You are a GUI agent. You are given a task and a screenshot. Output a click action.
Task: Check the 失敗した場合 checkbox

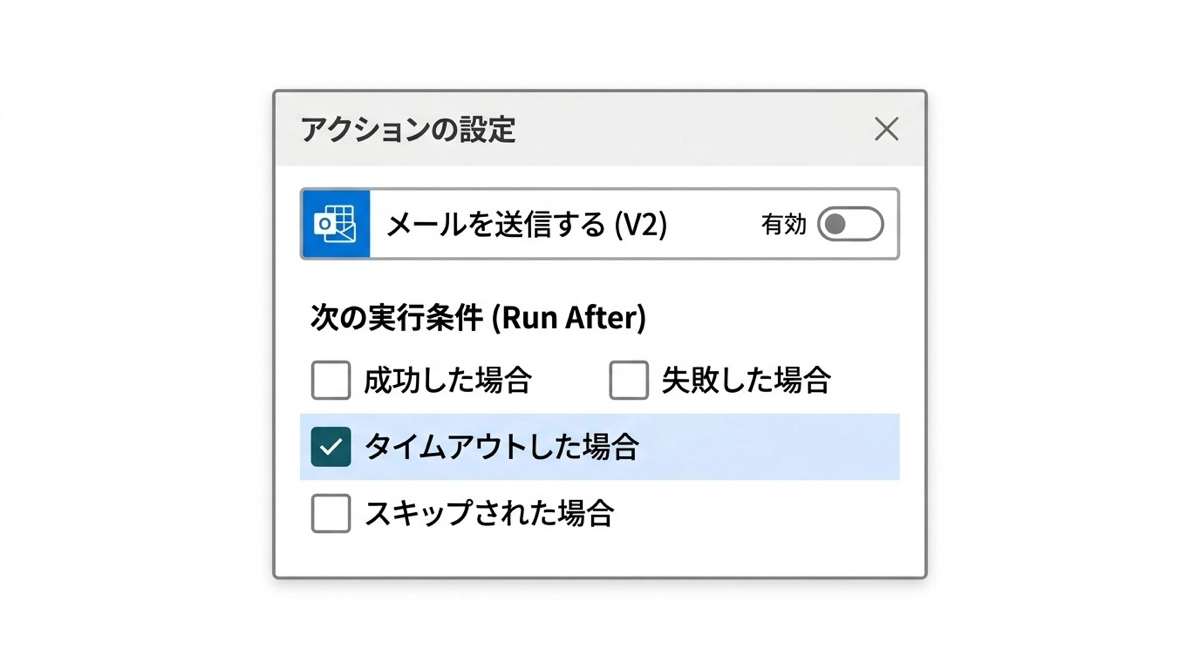629,380
